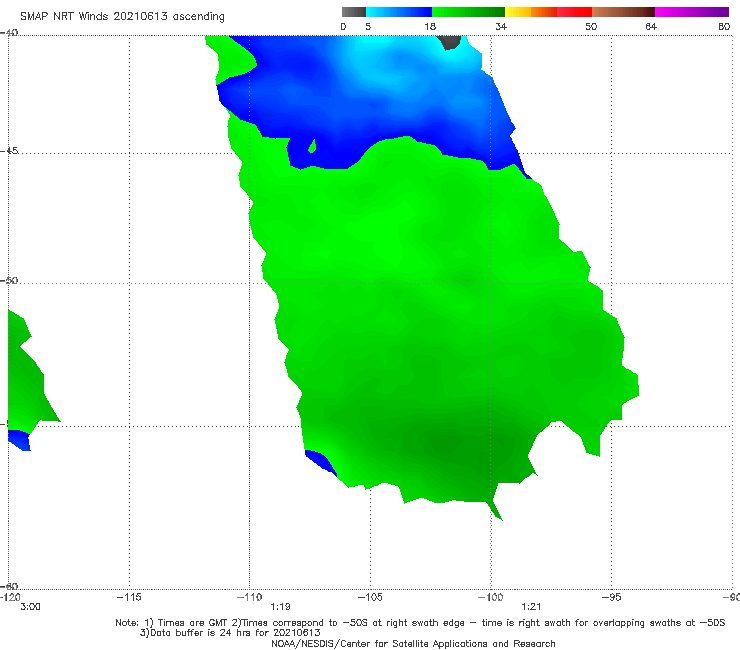Click the swath time label '1:21'
This screenshot has width=740, height=650.
pos(531,607)
